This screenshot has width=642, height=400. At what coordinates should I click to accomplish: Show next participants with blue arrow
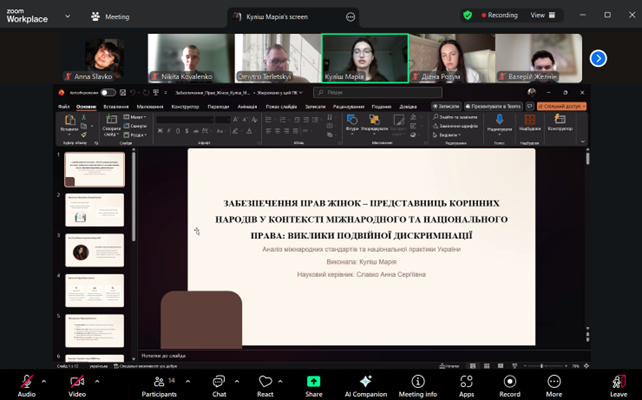click(598, 58)
